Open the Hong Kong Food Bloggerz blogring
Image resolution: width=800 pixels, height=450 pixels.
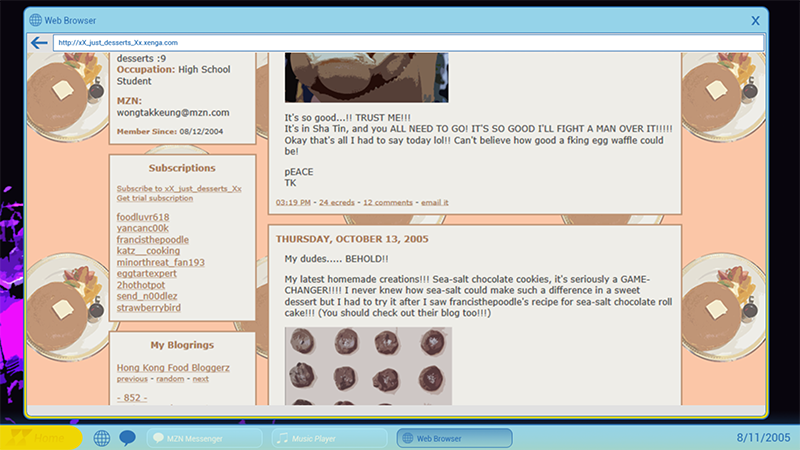(x=173, y=368)
